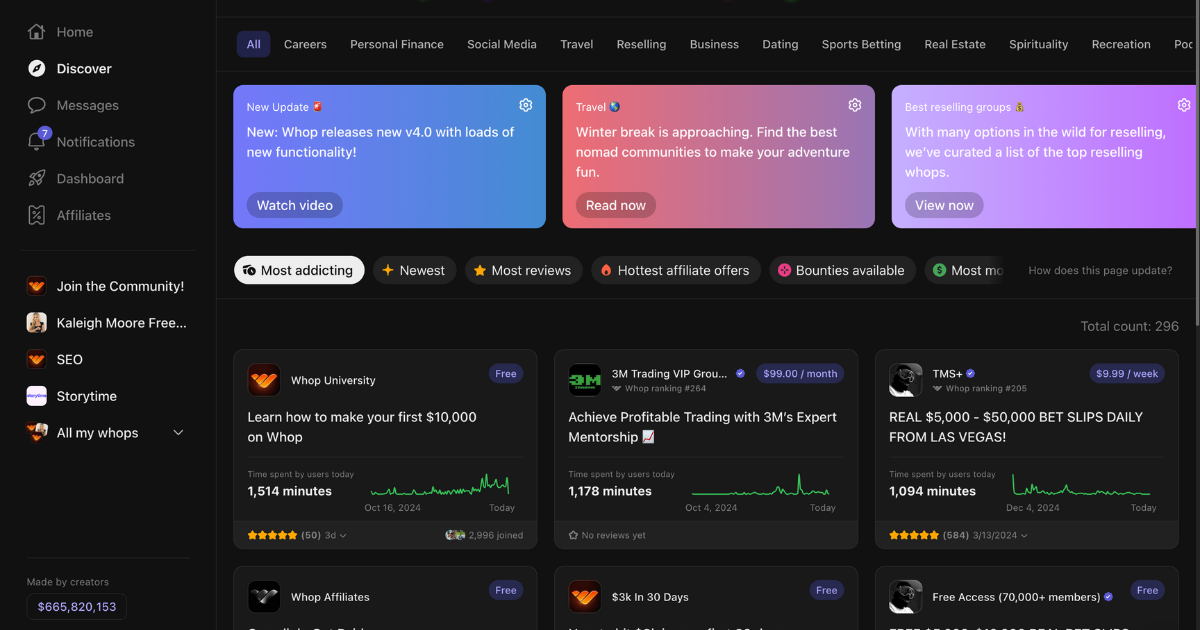Open the Messages chat bubble icon
Image resolution: width=1200 pixels, height=630 pixels.
(x=37, y=105)
